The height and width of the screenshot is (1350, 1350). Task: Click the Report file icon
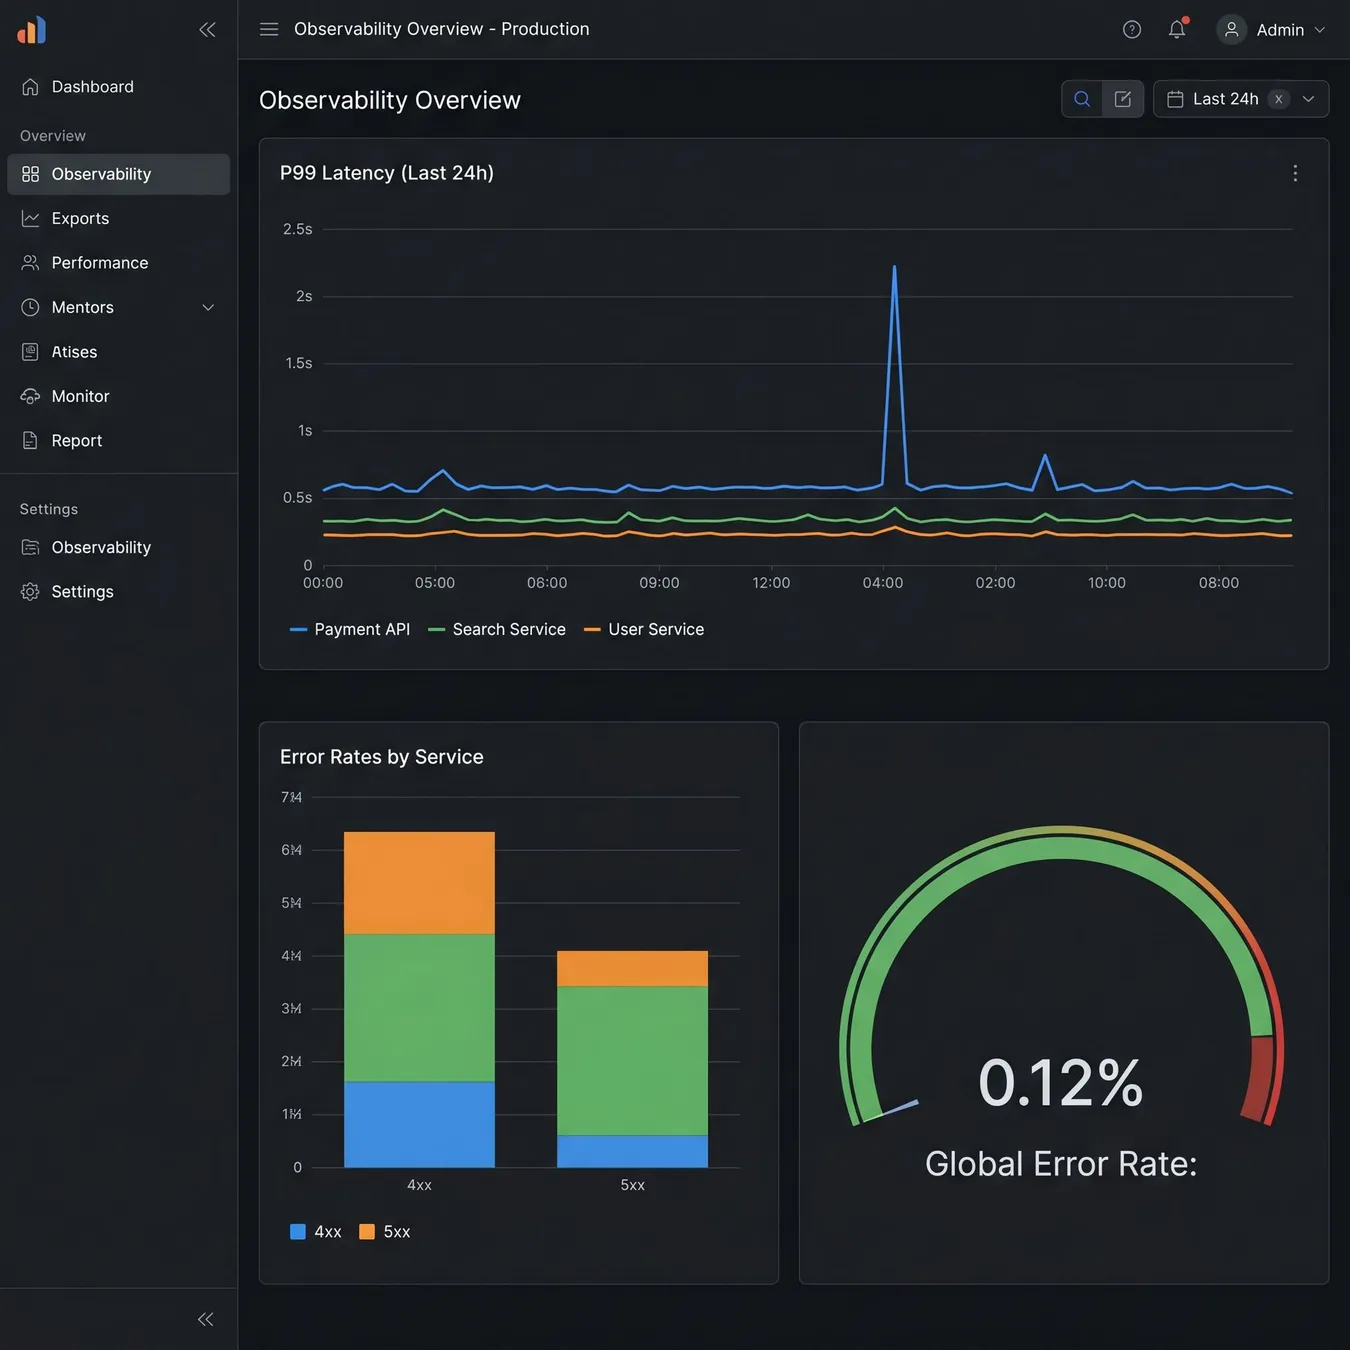tap(31, 441)
